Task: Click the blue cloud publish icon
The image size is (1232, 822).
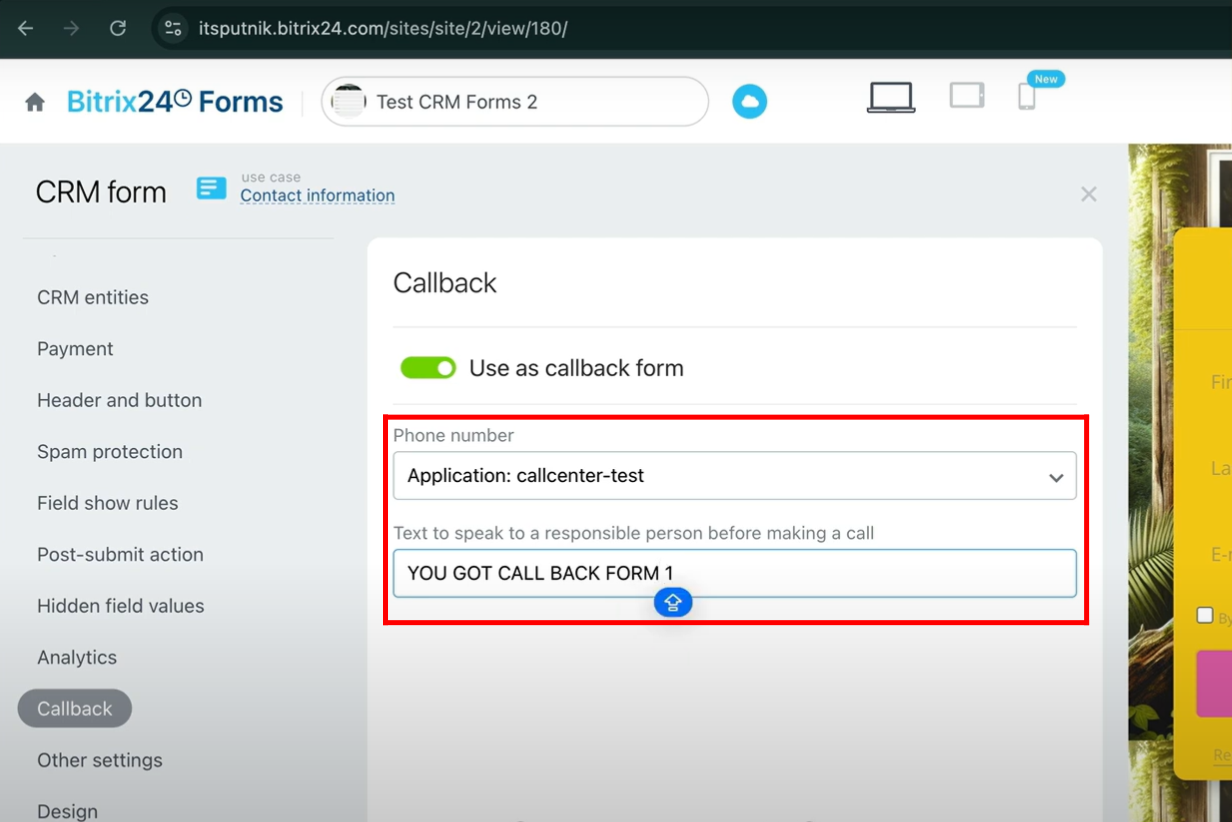Action: 749,102
